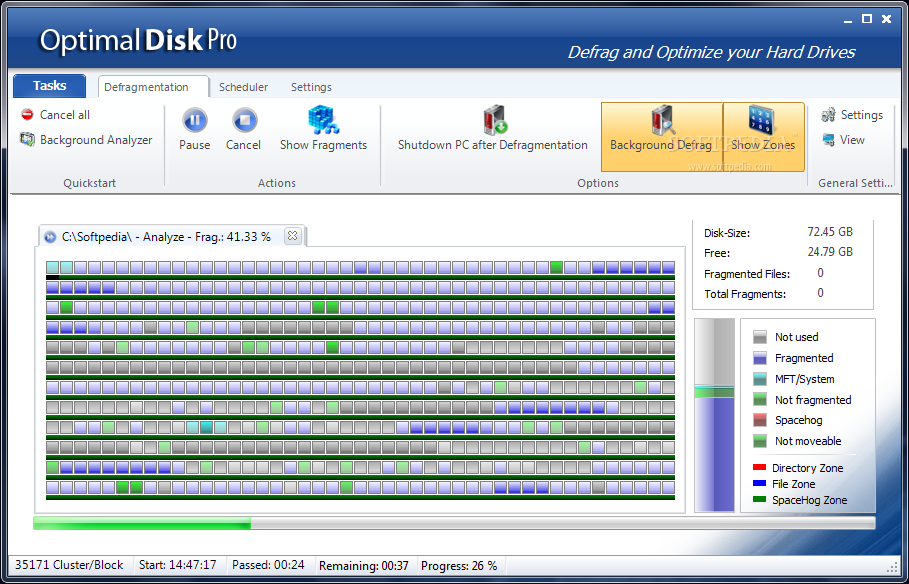Click the Free value 24.79 GB

[x=830, y=252]
